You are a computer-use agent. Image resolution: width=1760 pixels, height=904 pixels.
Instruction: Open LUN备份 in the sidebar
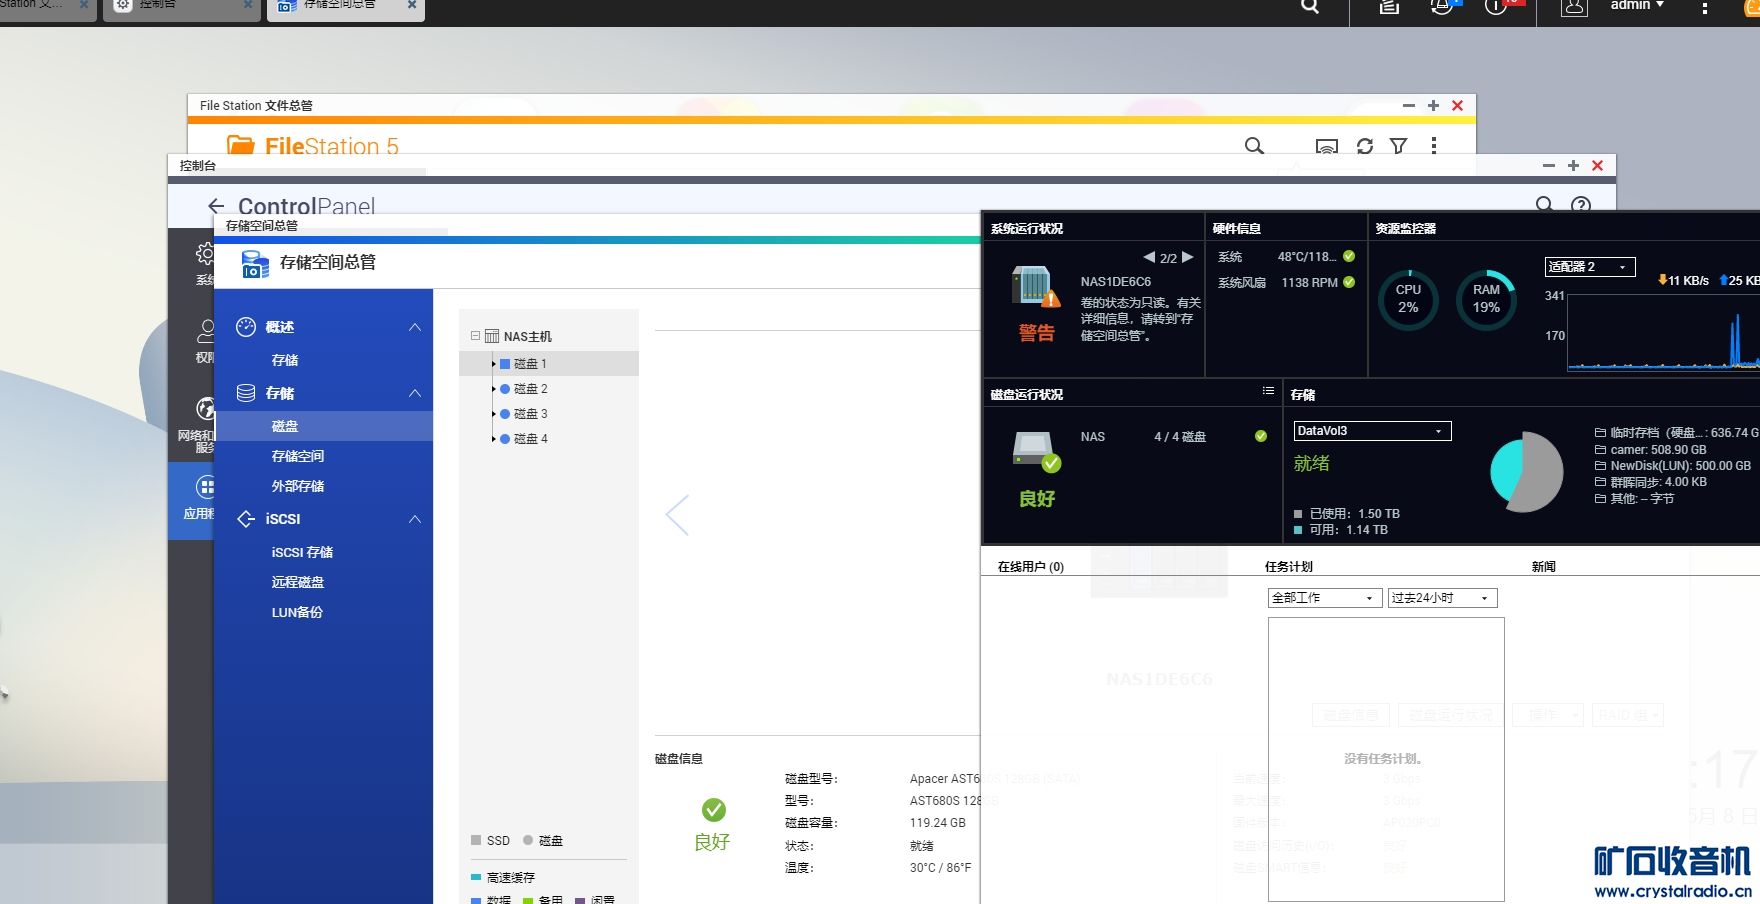[297, 612]
